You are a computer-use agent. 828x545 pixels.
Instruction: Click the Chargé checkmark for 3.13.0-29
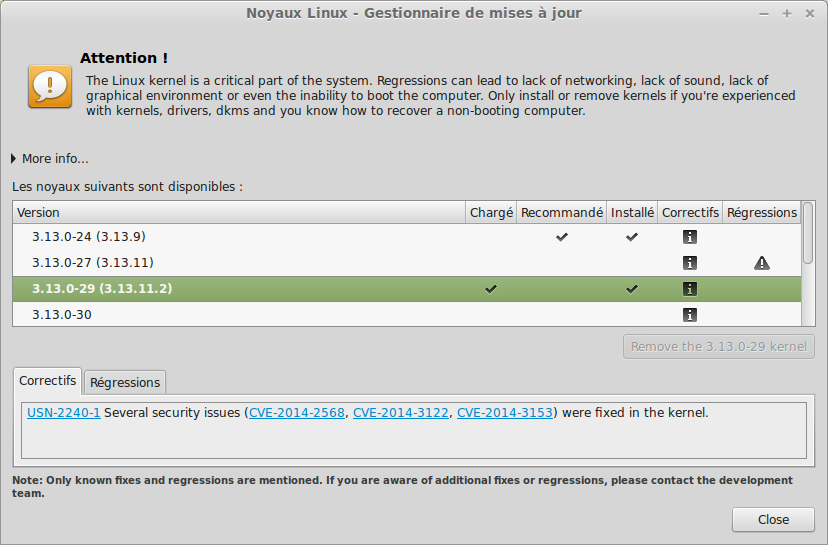point(491,289)
